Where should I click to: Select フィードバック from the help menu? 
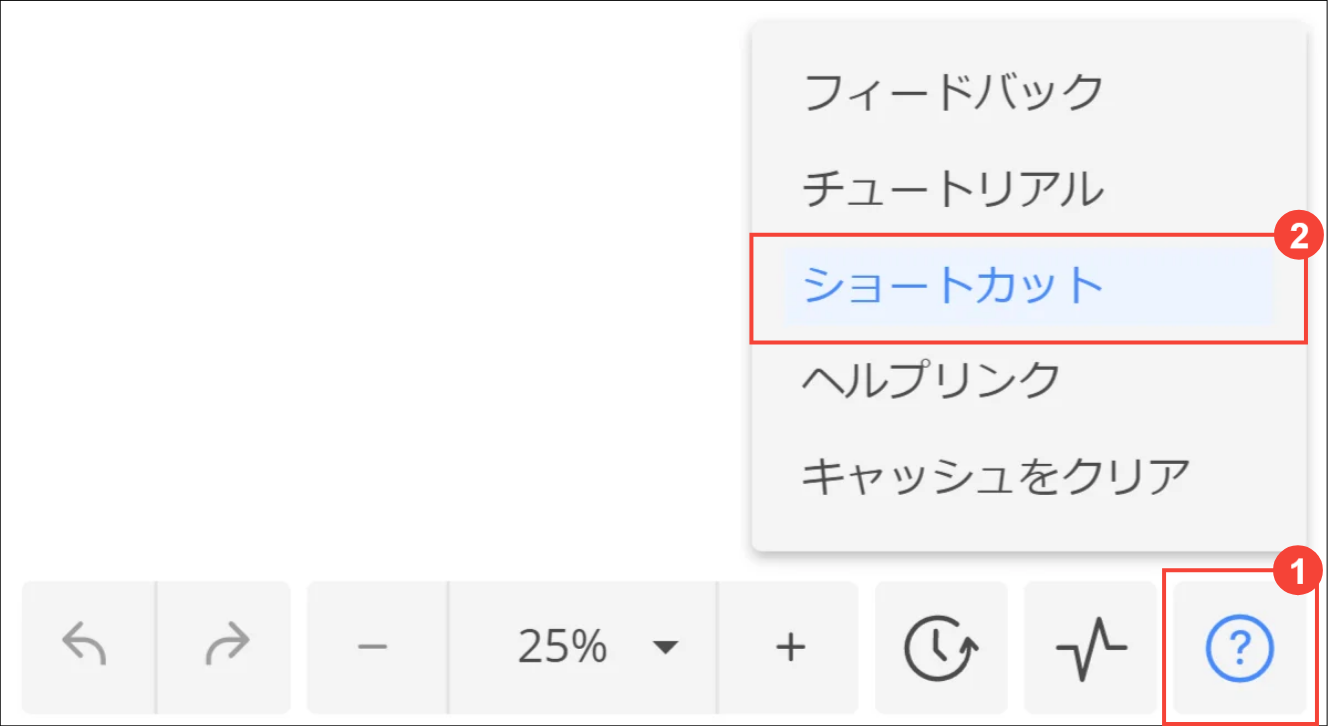coord(953,93)
